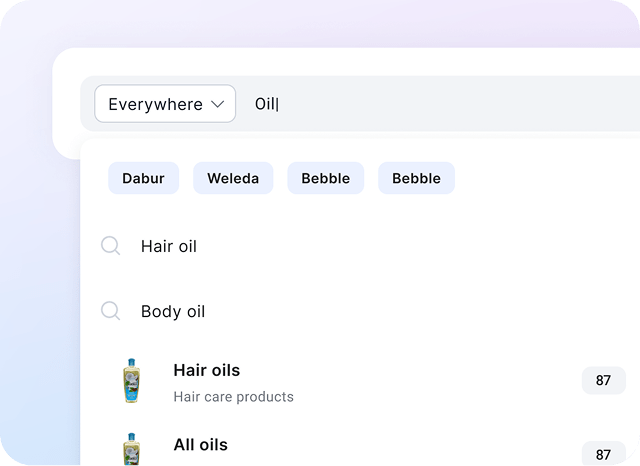The image size is (640, 466).
Task: Open the Hair oils bottle thumbnail
Action: point(131,381)
